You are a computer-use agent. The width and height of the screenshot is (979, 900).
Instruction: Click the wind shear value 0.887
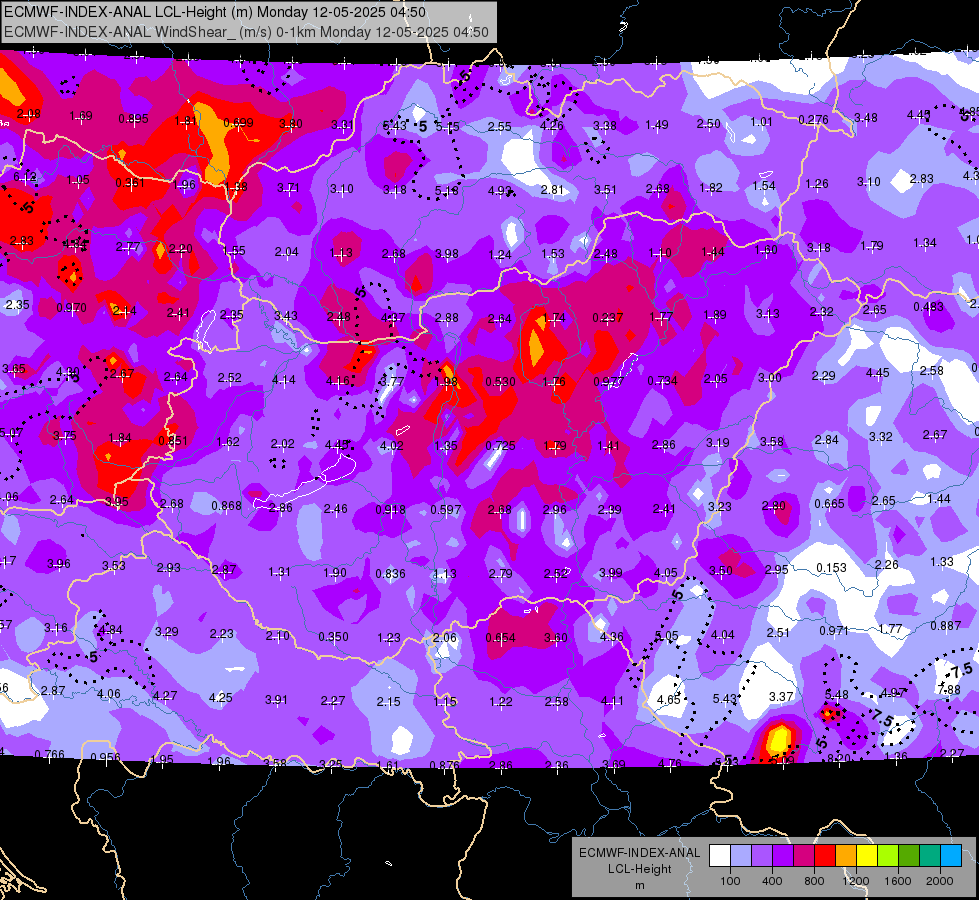(946, 626)
